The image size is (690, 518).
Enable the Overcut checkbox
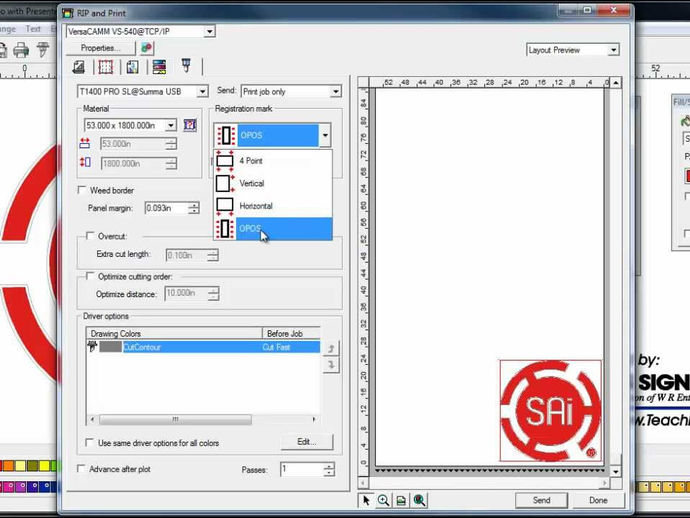(90, 236)
